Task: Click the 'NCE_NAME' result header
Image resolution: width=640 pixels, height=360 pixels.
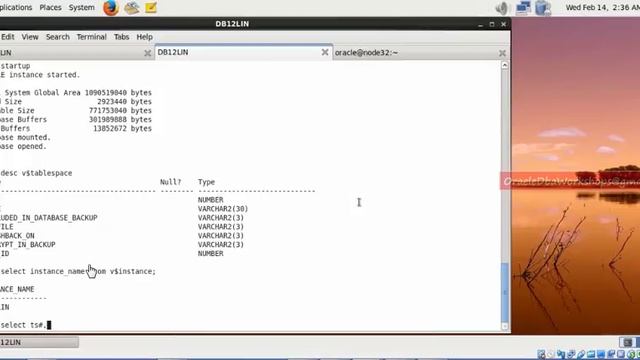Action: [x=17, y=289]
